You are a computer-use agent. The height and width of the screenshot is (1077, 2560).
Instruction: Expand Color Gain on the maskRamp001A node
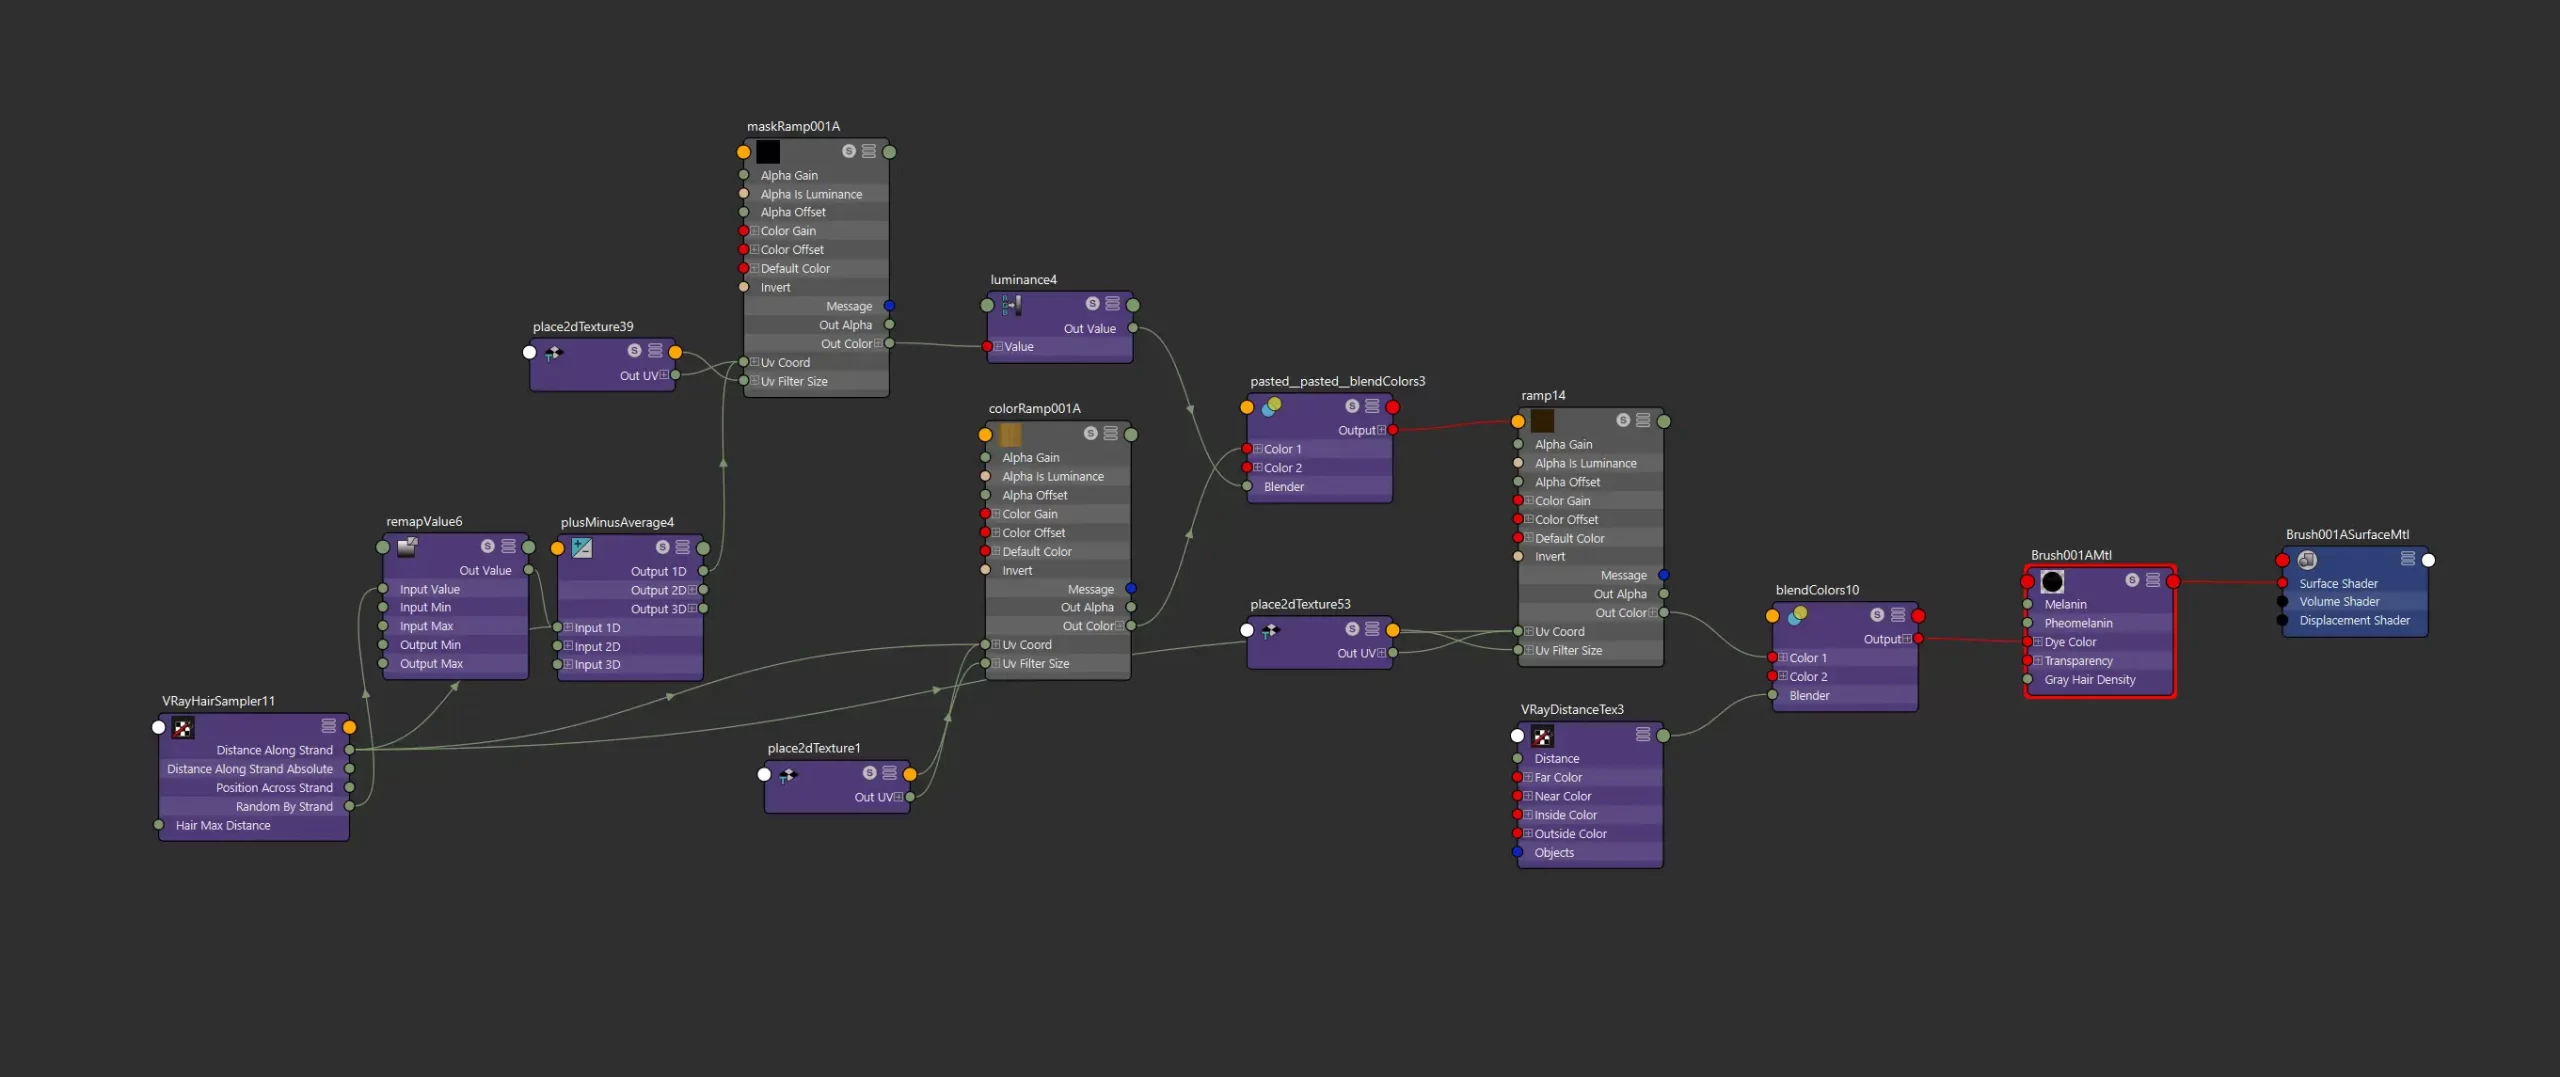[755, 231]
